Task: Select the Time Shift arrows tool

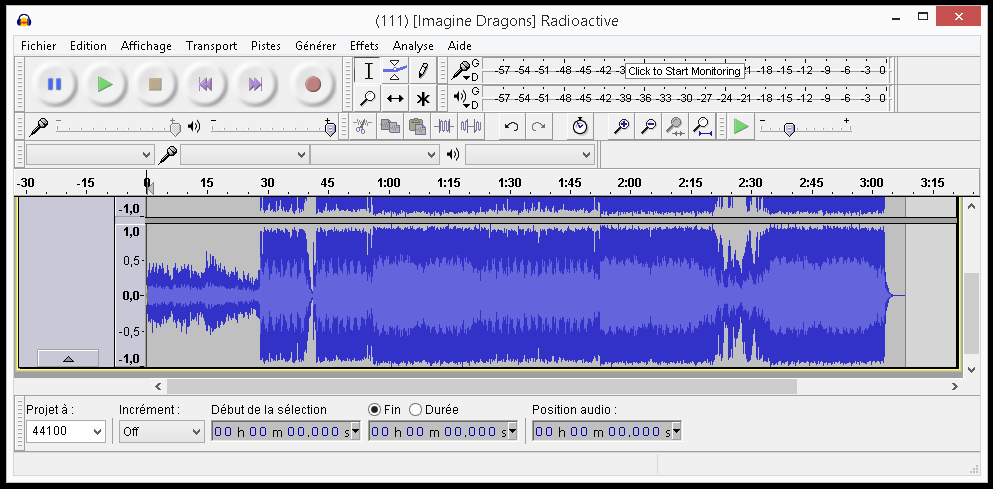Action: [x=395, y=98]
